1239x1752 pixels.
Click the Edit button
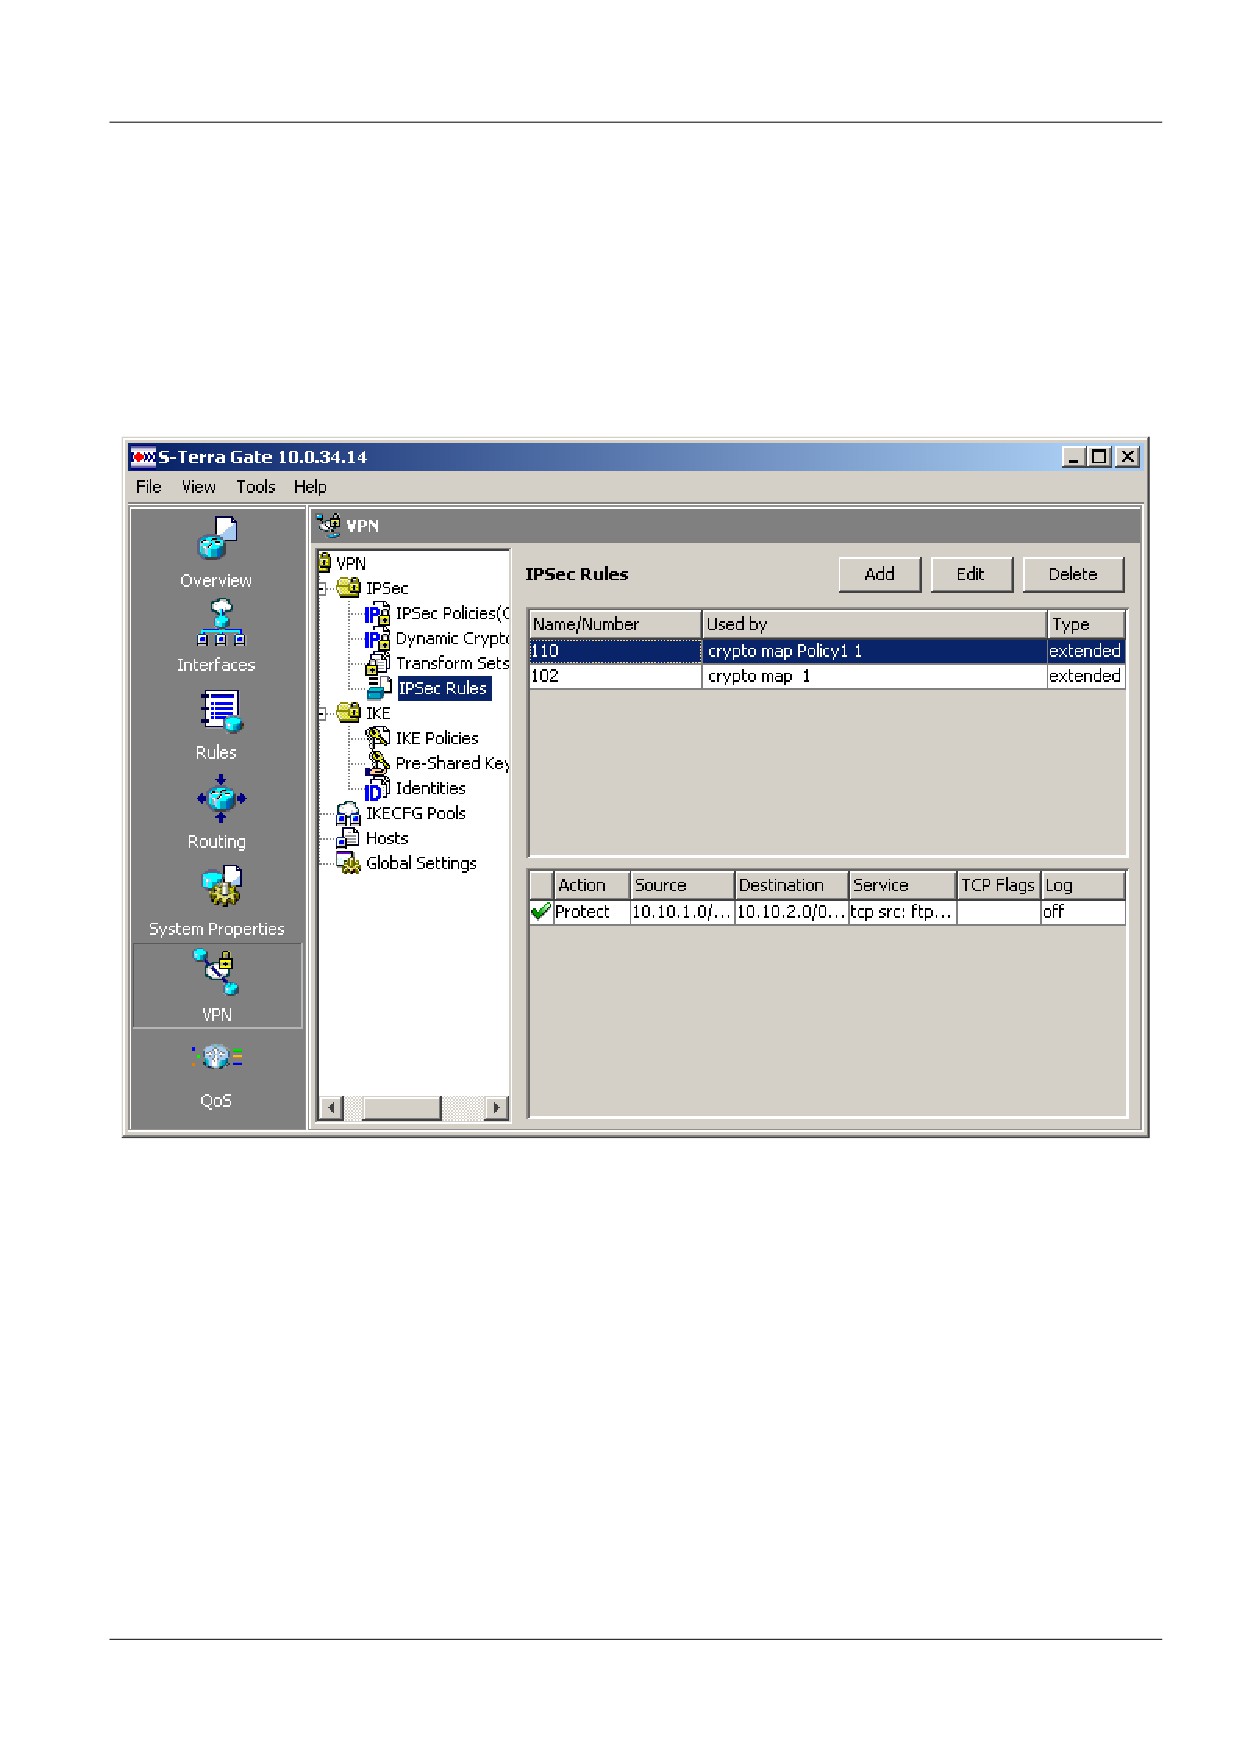point(971,574)
